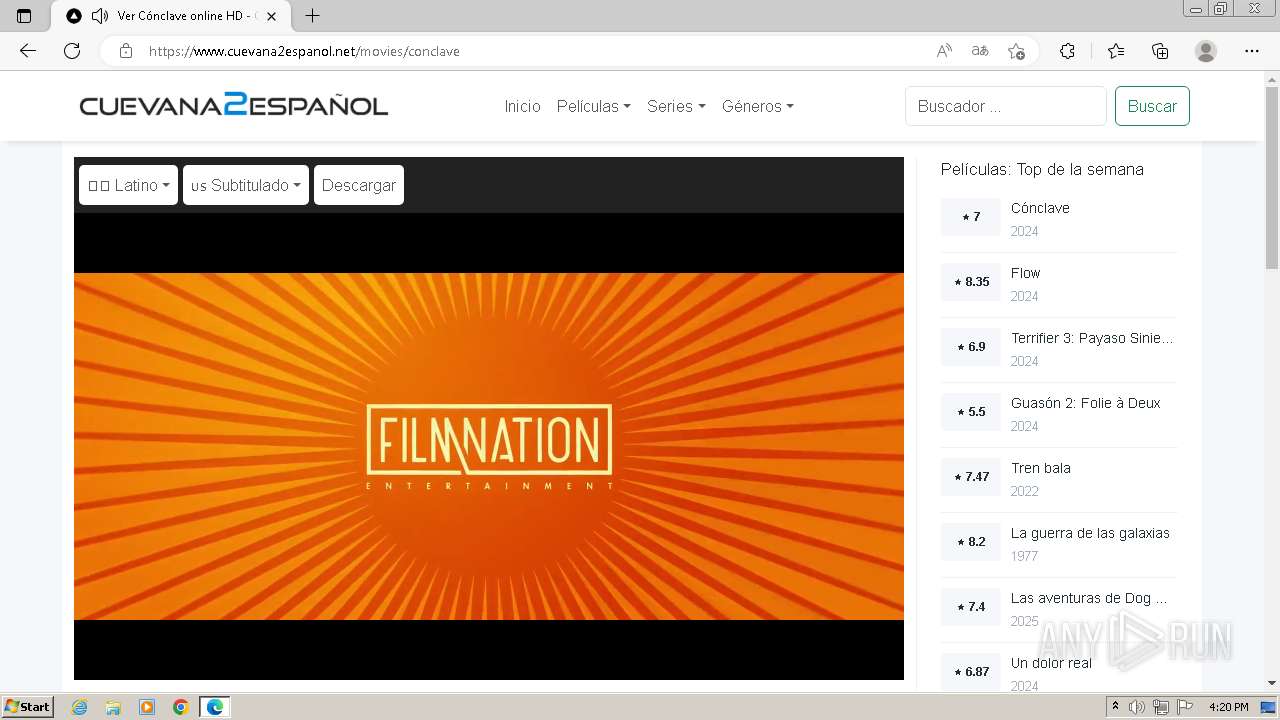The image size is (1280, 720).
Task: Click the Windows Start button
Action: pyautogui.click(x=27, y=707)
